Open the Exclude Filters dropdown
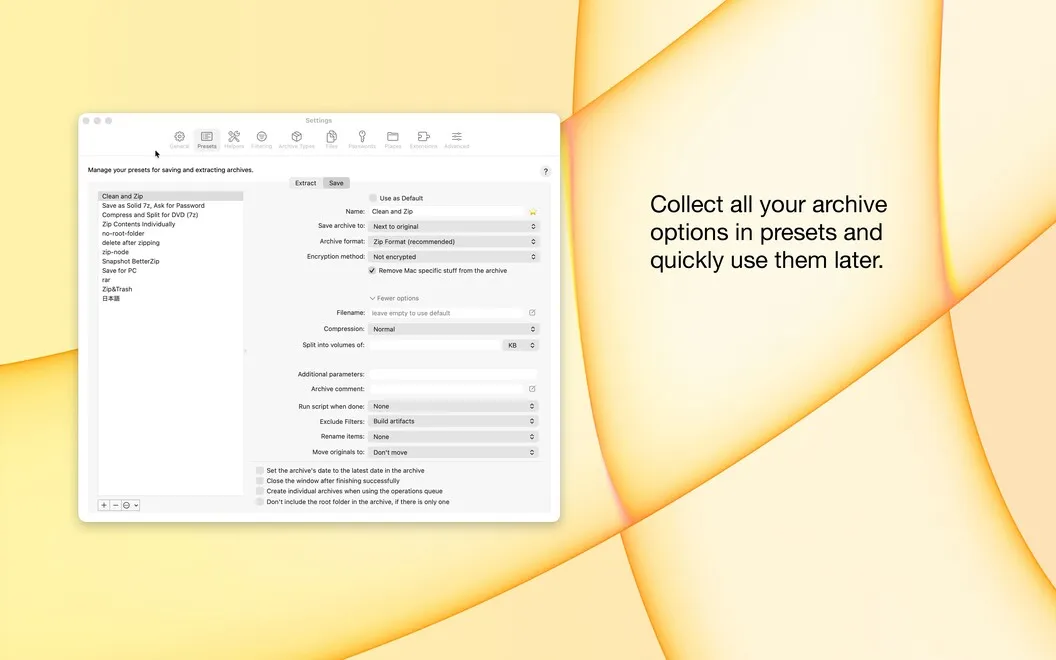Screen dimensions: 1056x660 click(453, 421)
